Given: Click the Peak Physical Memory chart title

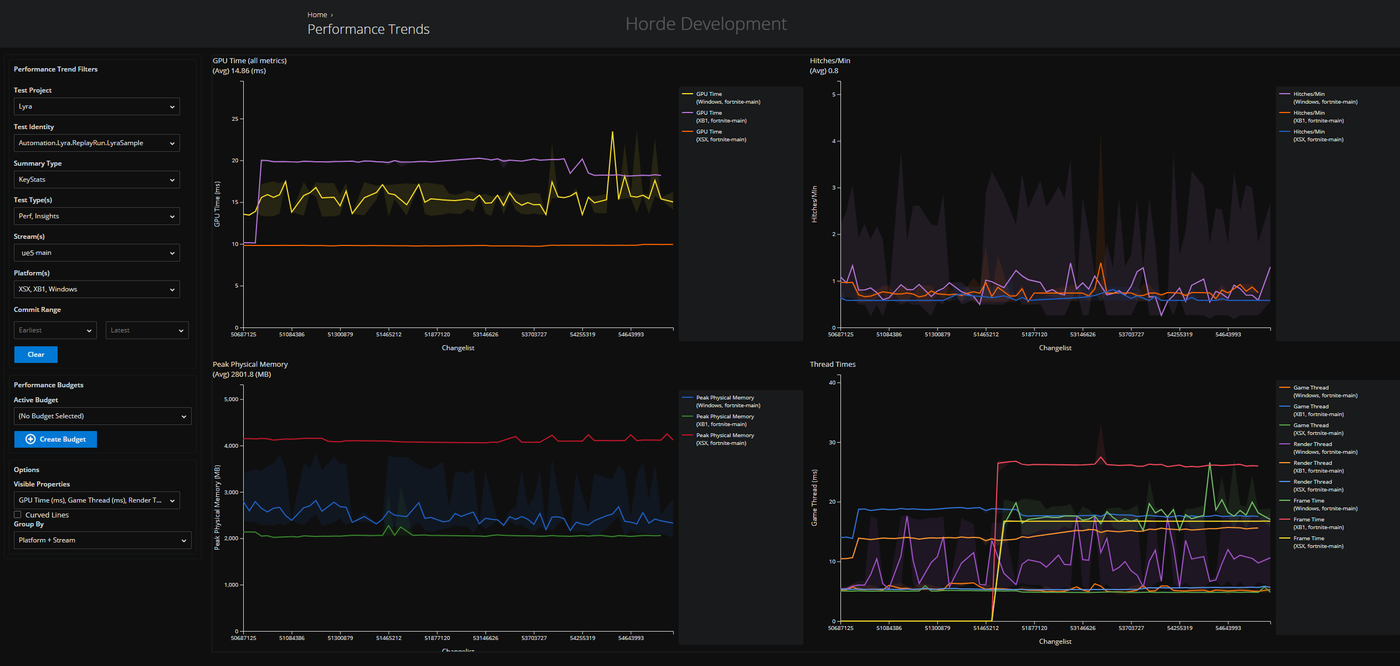Looking at the screenshot, I should point(250,365).
